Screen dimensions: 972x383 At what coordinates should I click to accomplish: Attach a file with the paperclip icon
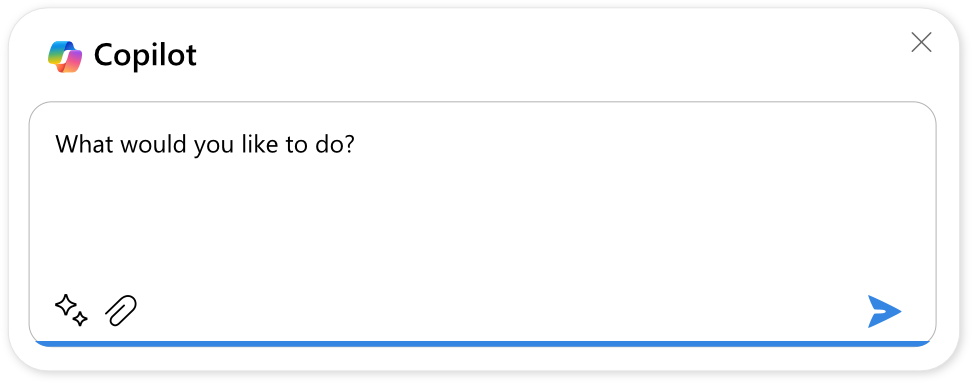[121, 310]
